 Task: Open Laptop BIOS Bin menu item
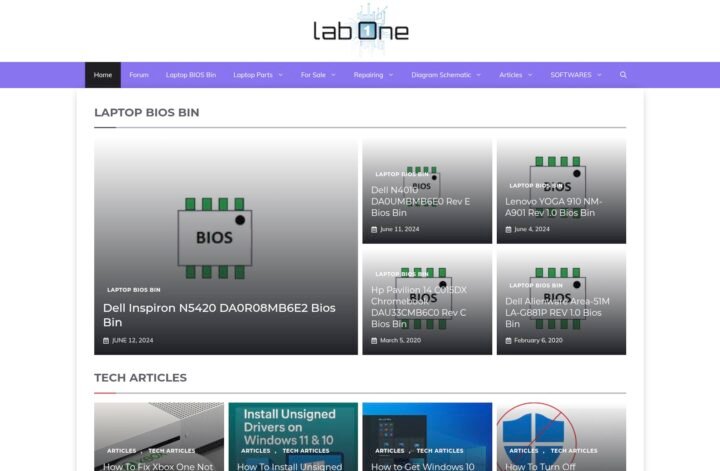coord(191,75)
